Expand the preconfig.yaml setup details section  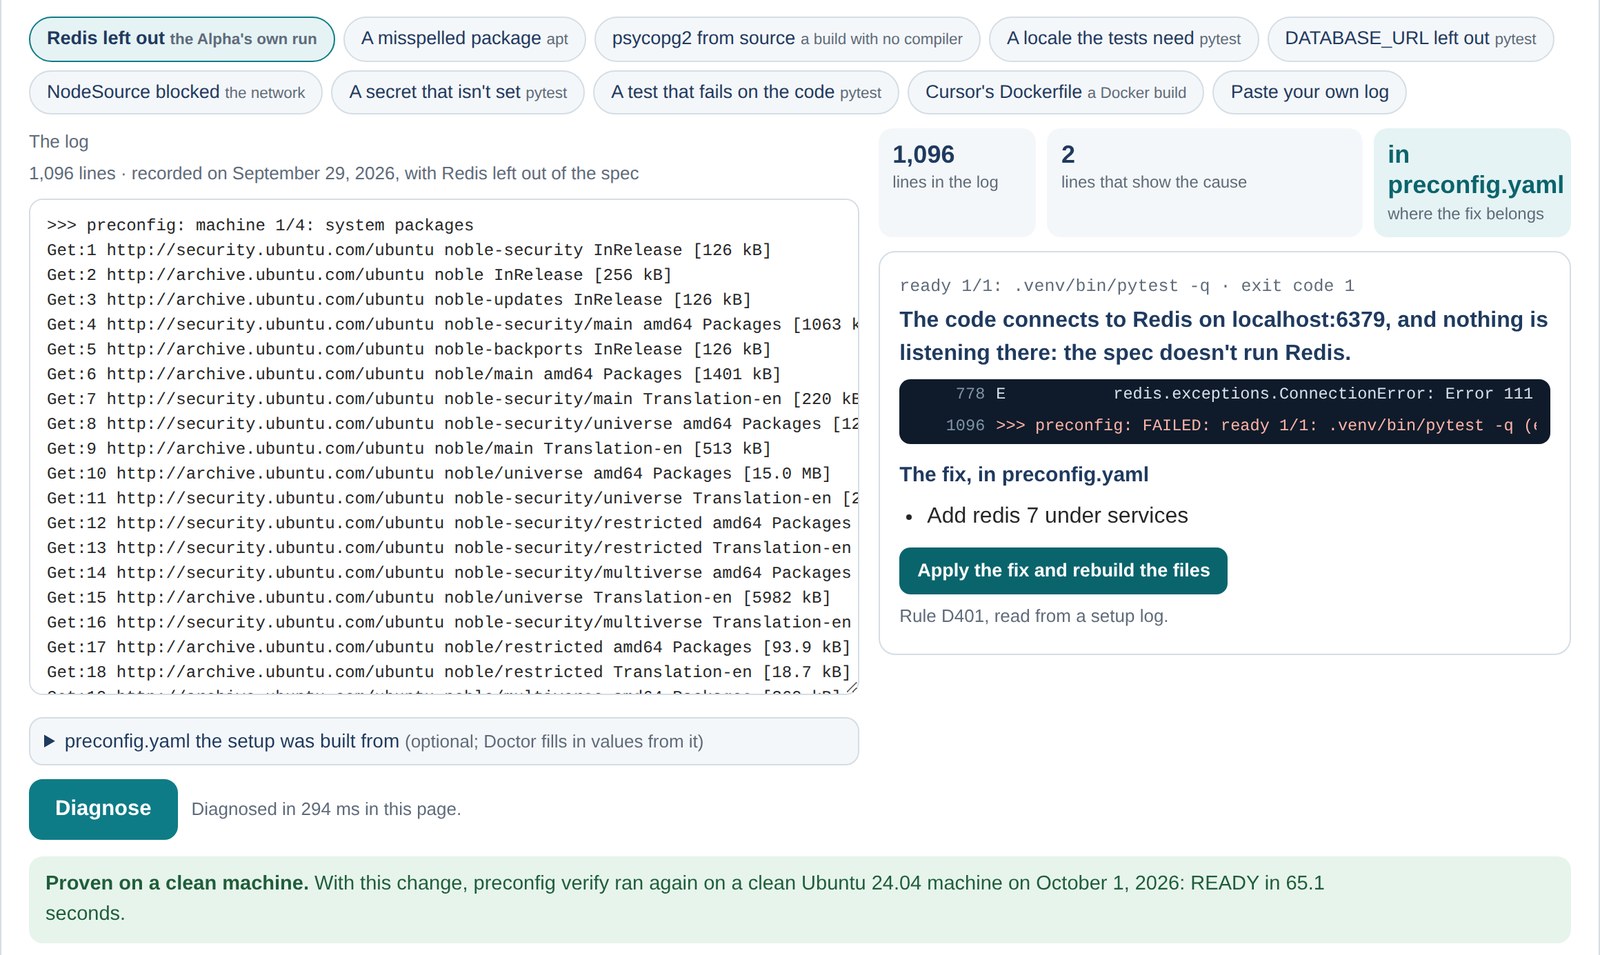(x=444, y=741)
